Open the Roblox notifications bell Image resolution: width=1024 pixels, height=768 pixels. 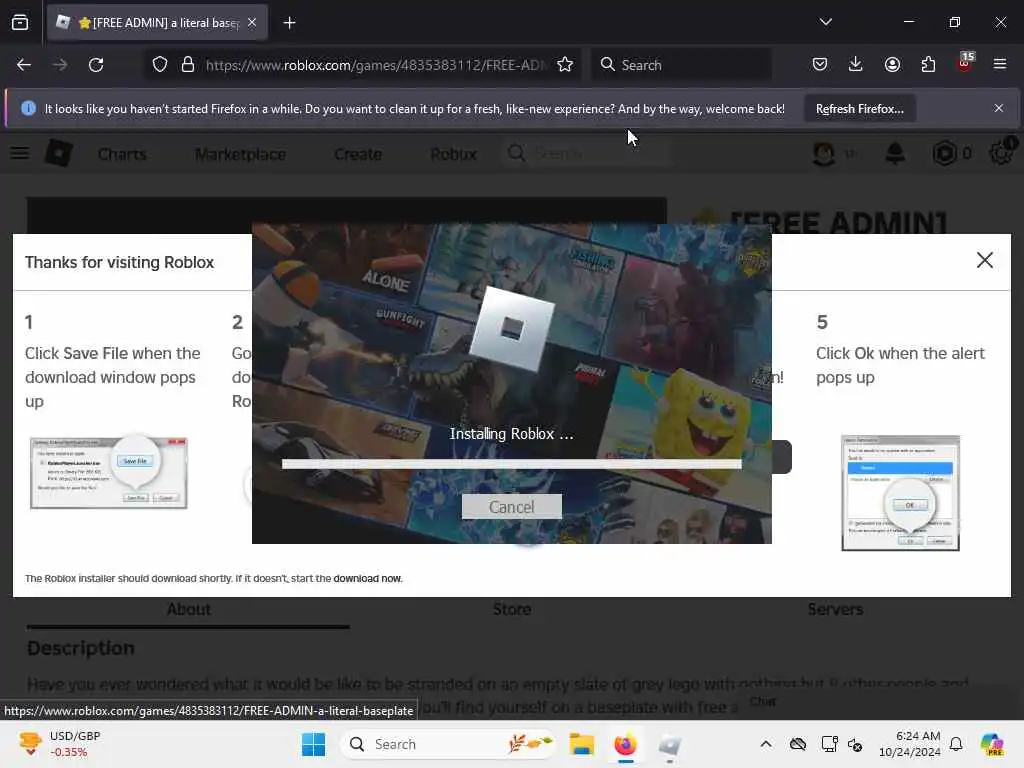(x=895, y=153)
